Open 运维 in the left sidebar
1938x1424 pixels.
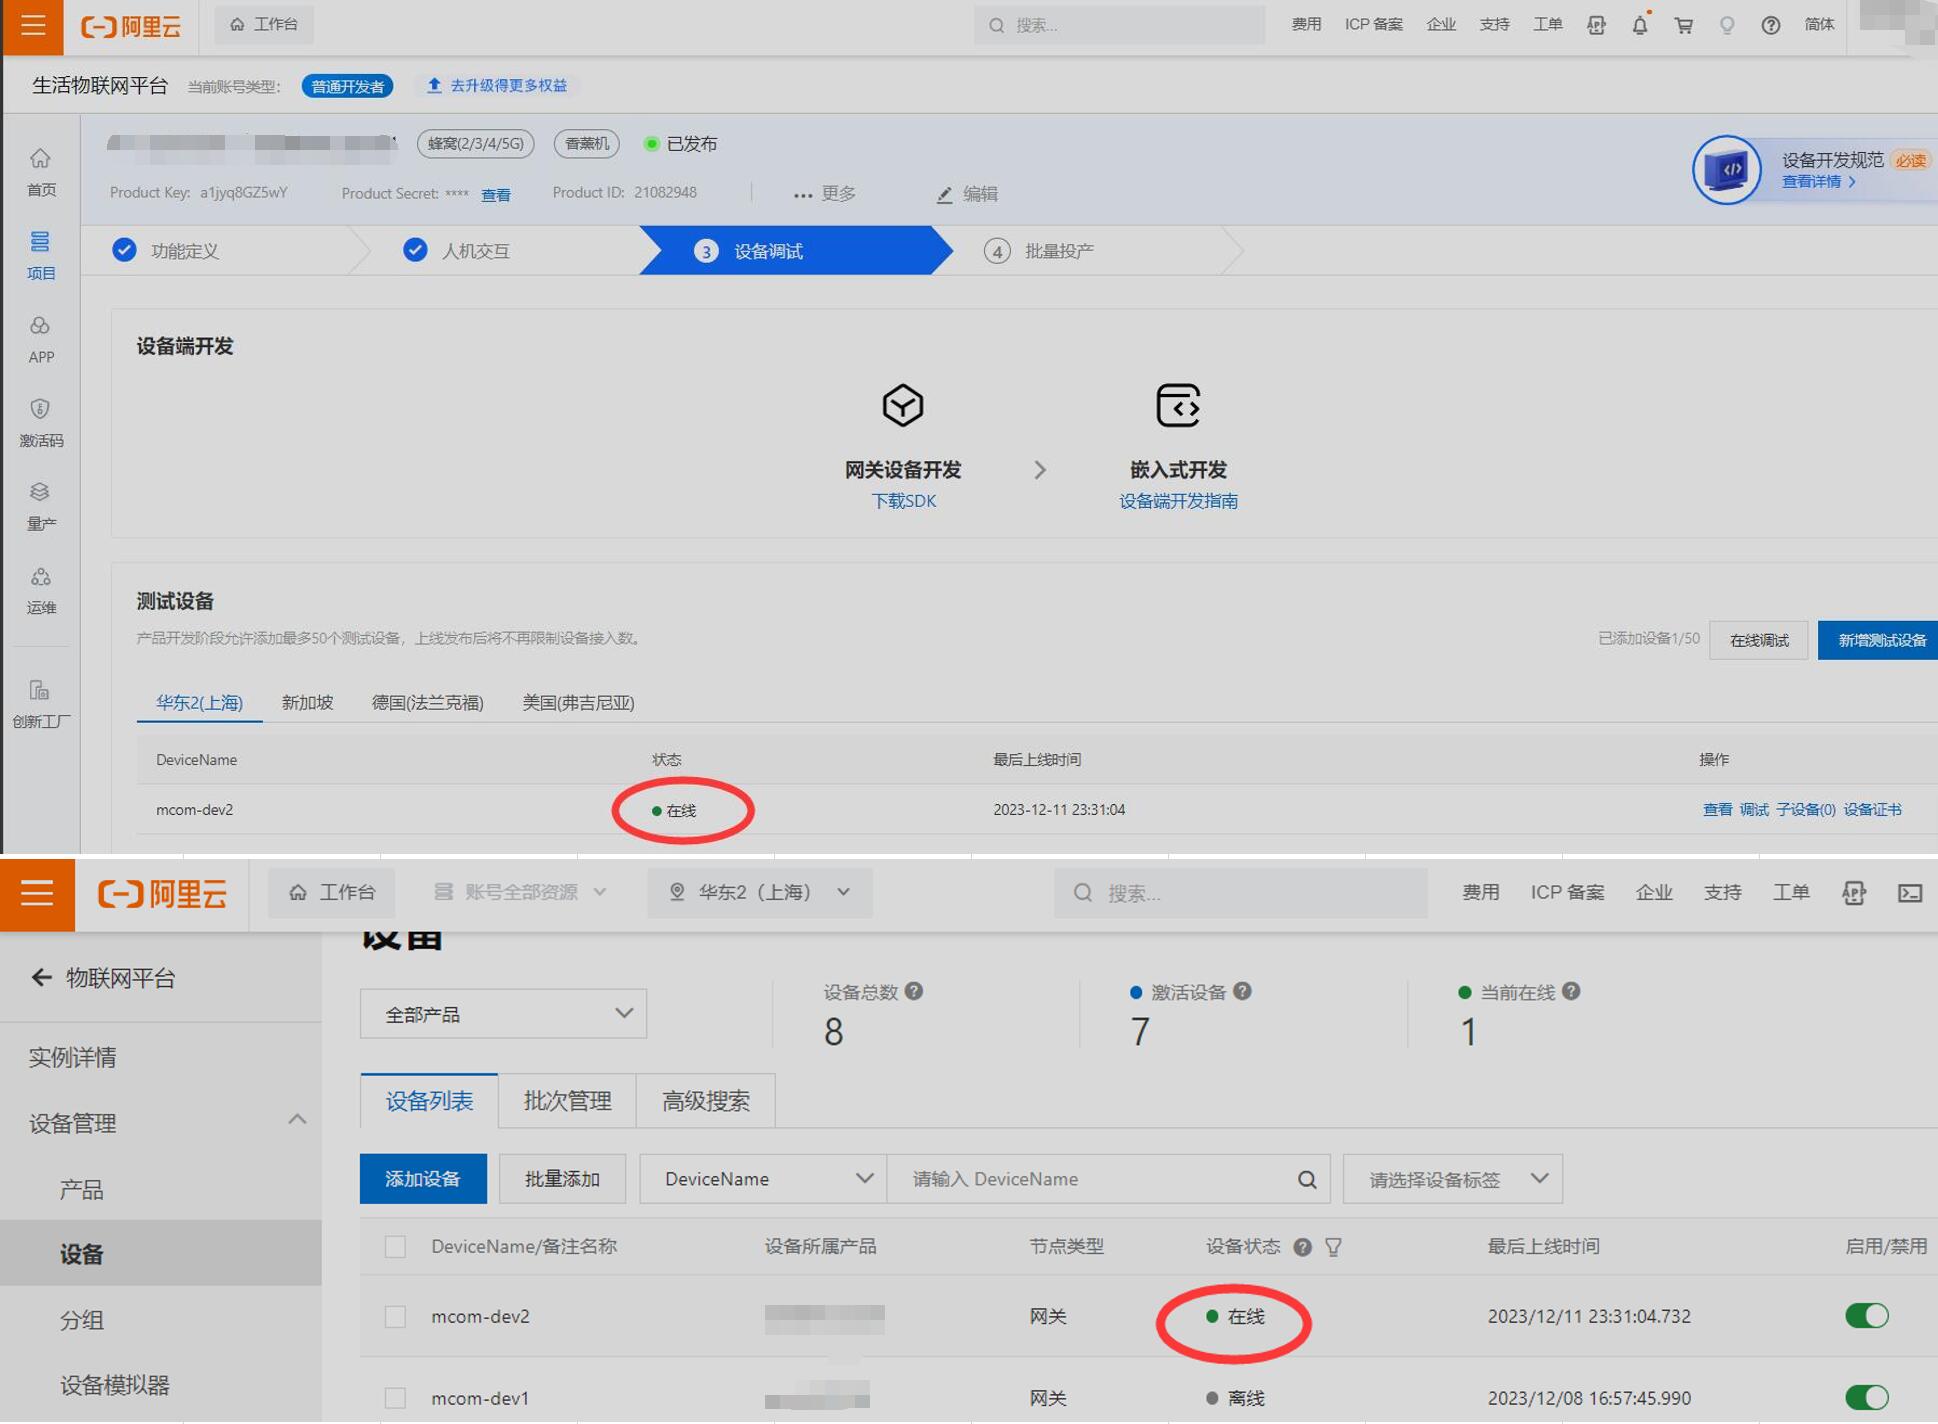click(x=41, y=591)
